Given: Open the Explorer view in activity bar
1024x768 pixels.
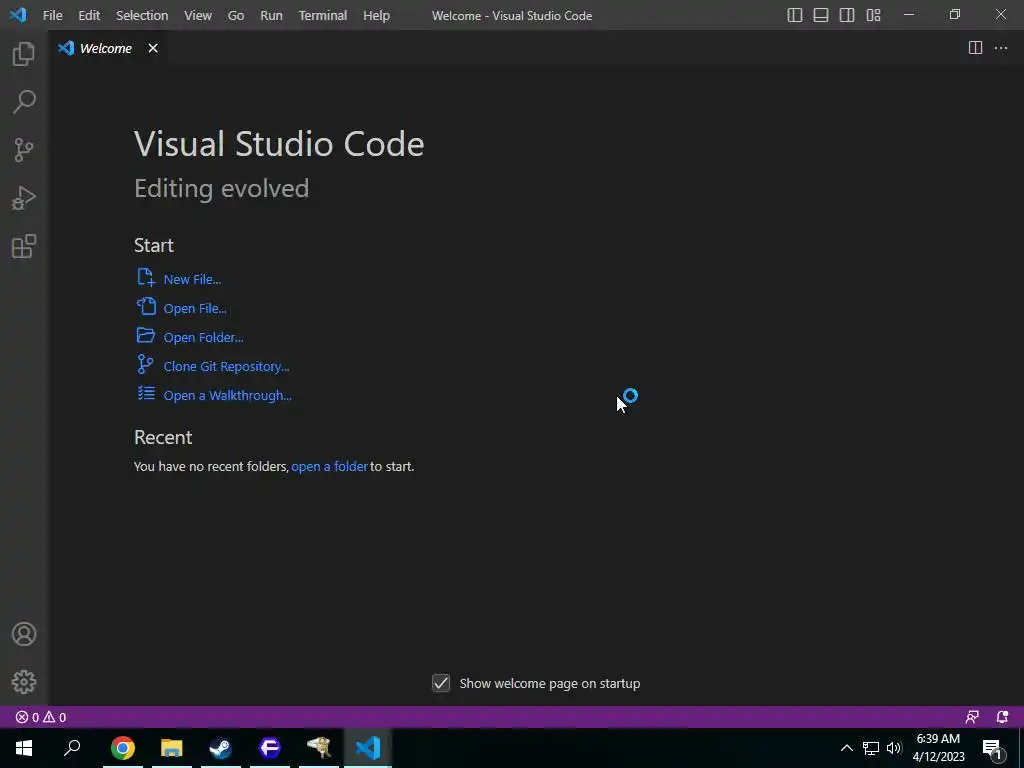Looking at the screenshot, I should 24,54.
